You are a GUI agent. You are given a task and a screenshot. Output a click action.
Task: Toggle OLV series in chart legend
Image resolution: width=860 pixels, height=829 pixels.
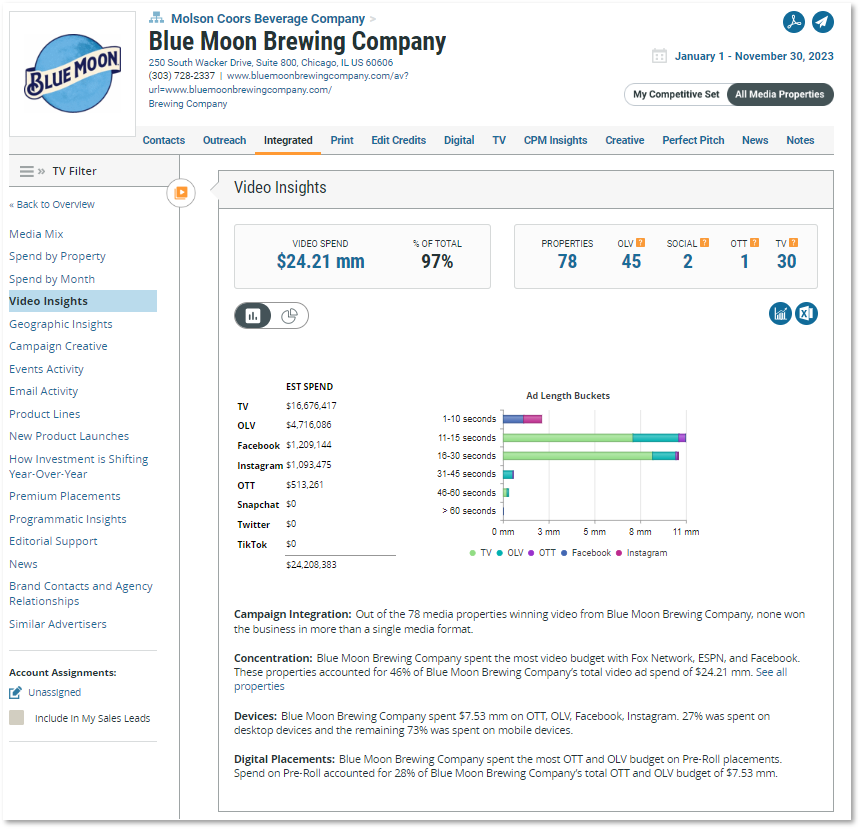click(510, 553)
